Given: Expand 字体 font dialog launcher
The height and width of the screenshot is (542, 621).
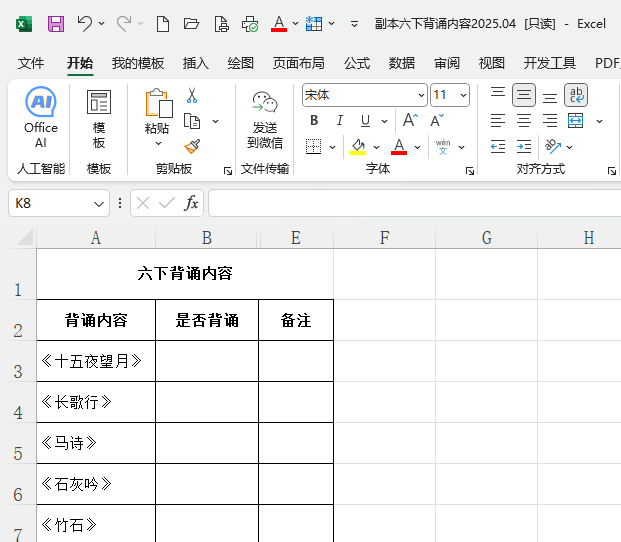Looking at the screenshot, I should click(x=470, y=171).
